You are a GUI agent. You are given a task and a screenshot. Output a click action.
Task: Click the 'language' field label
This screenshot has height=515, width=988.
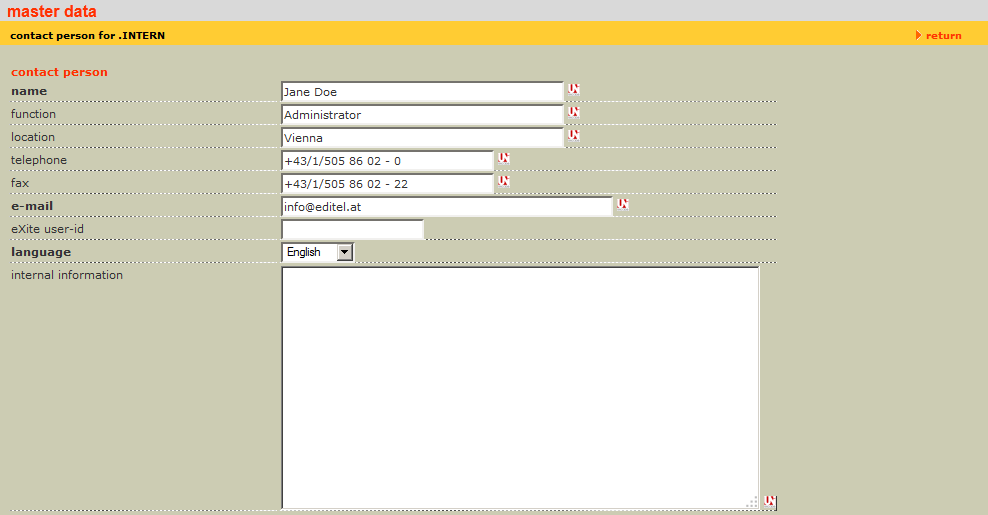click(x=41, y=252)
